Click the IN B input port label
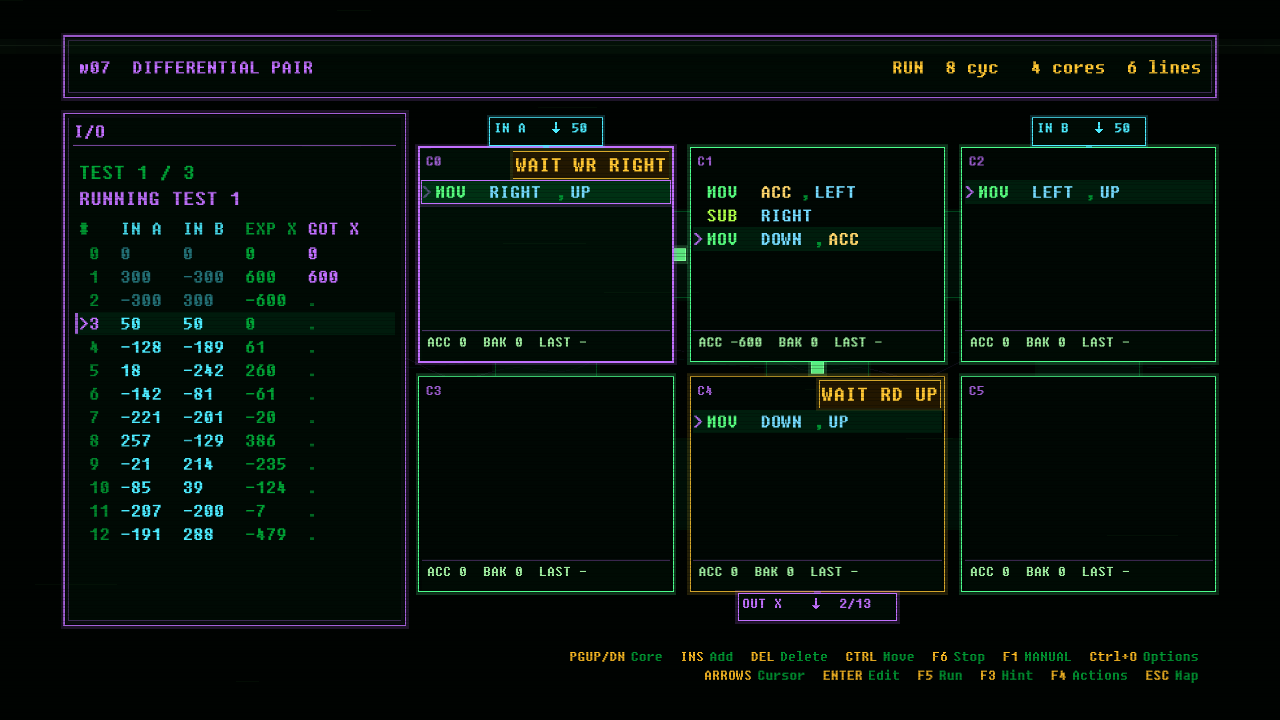 [x=1088, y=130]
